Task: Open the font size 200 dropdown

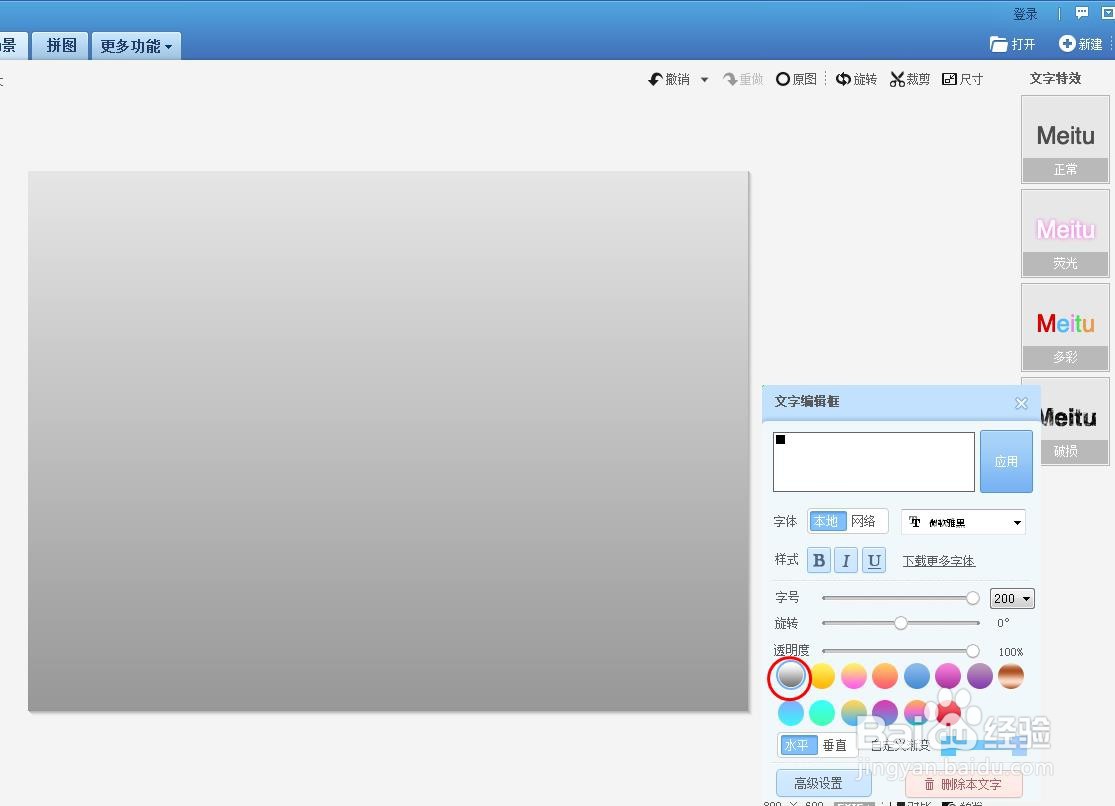Action: tap(1012, 598)
